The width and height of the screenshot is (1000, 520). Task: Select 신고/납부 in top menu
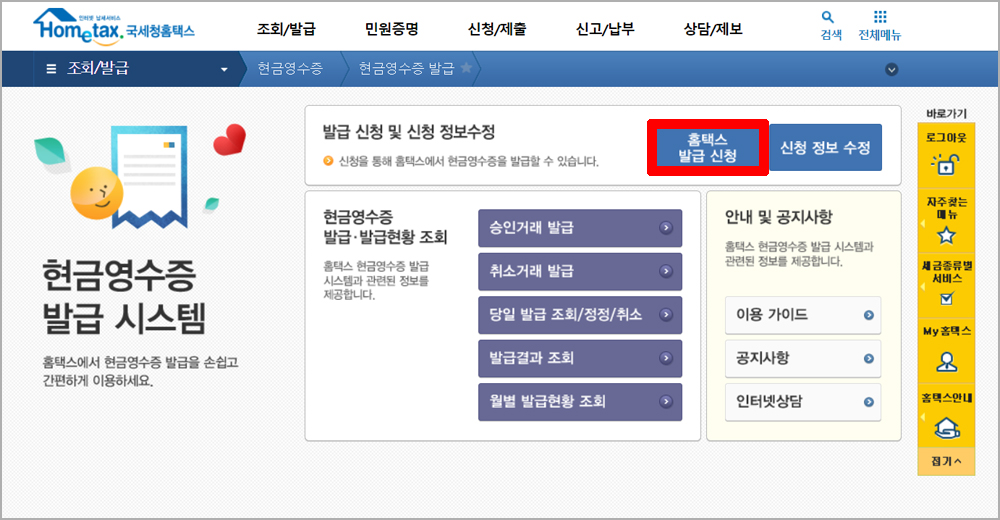coord(605,29)
